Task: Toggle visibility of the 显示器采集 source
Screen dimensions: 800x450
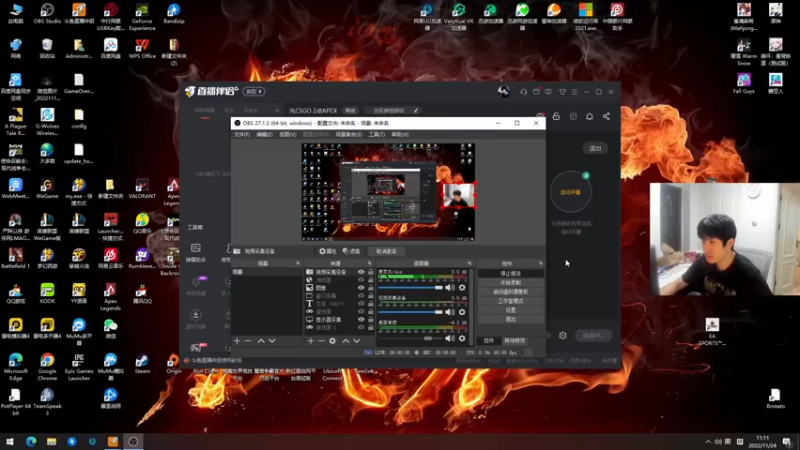Action: (361, 319)
